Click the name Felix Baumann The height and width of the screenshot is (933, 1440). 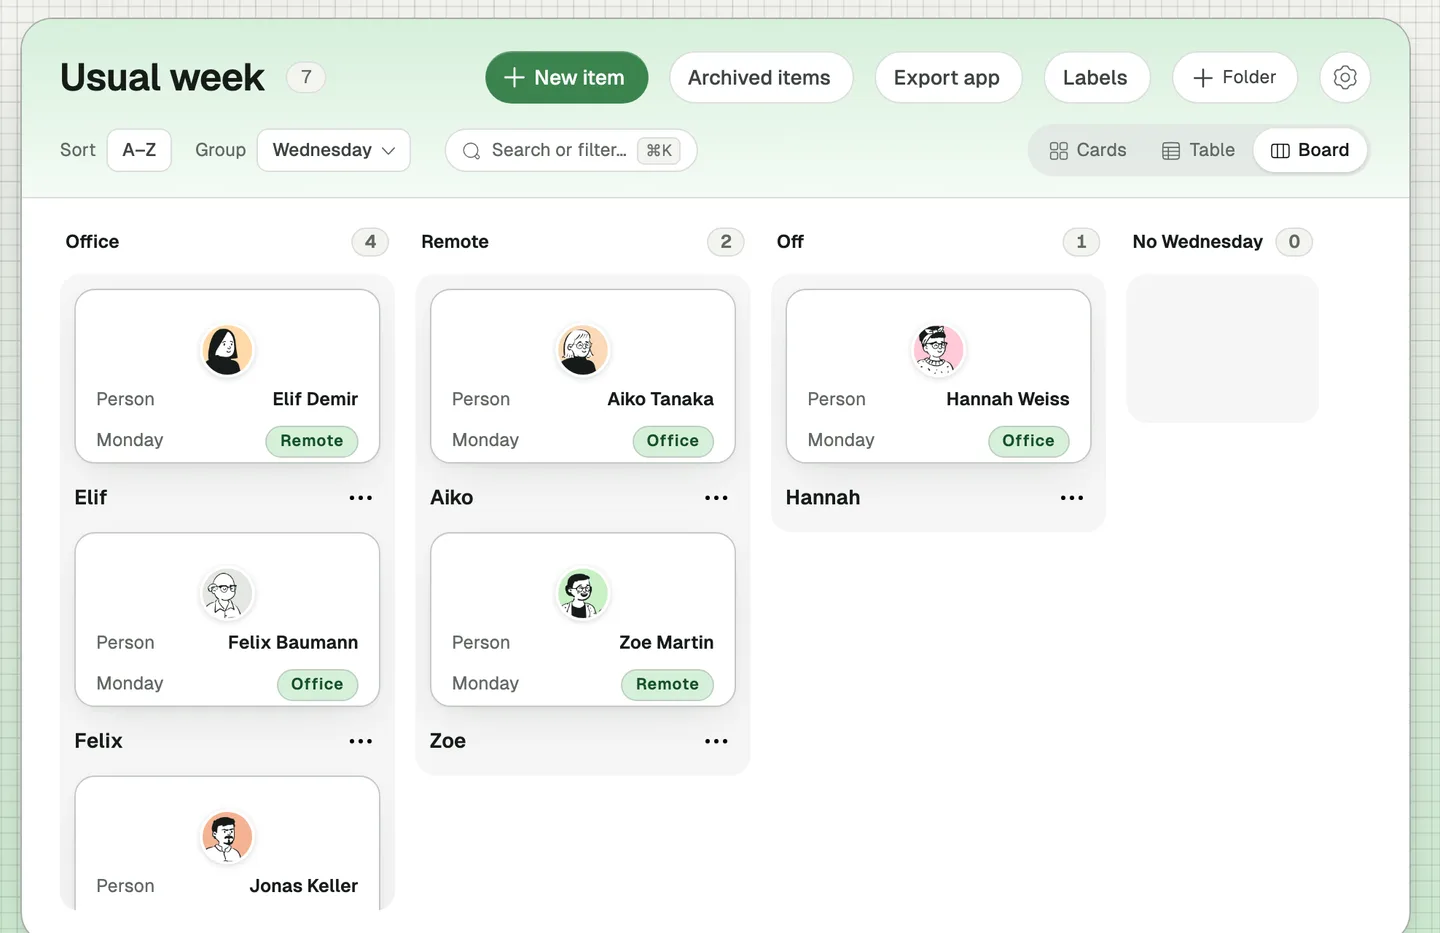coord(293,642)
